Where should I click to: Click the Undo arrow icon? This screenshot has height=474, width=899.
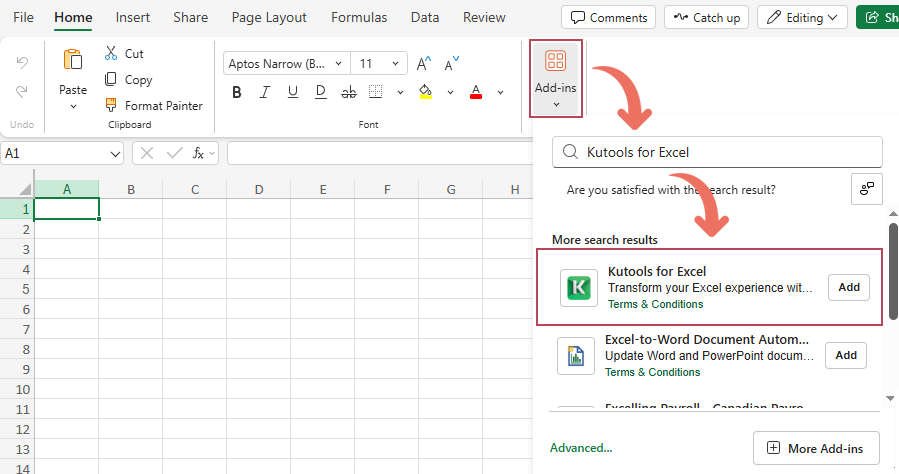(x=22, y=62)
